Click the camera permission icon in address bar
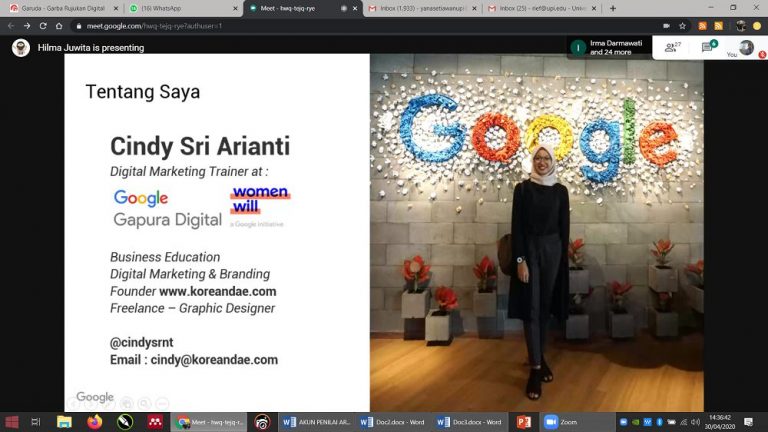This screenshot has height=432, width=768. point(666,26)
